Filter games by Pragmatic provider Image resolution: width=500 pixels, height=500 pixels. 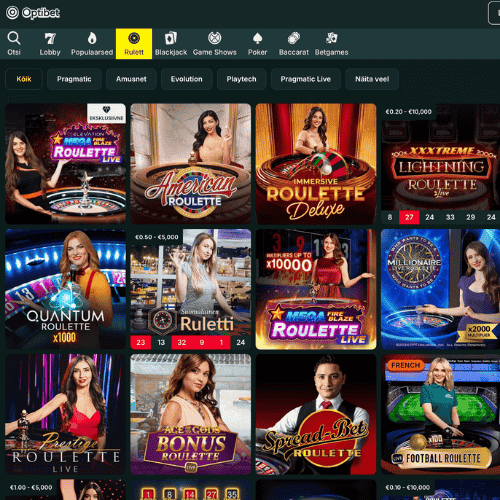tap(74, 79)
